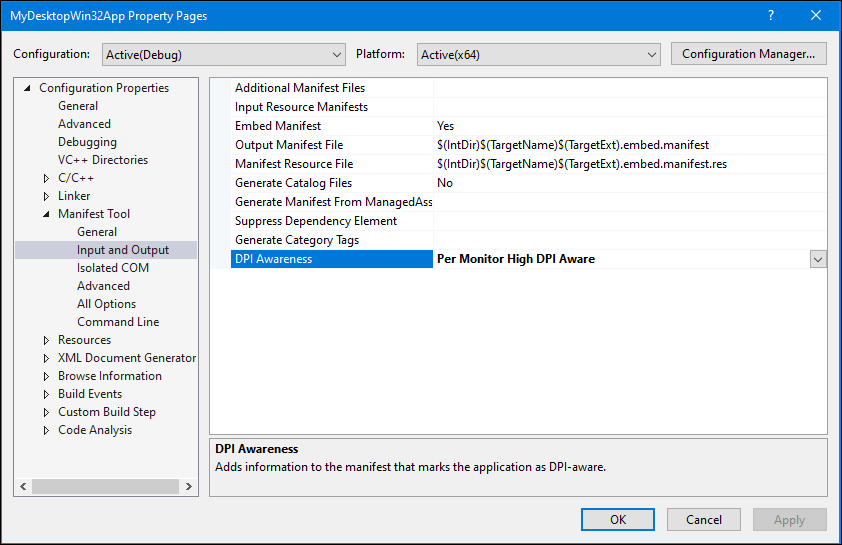Select Advanced under Manifest Tool
This screenshot has width=842, height=545.
coord(103,286)
